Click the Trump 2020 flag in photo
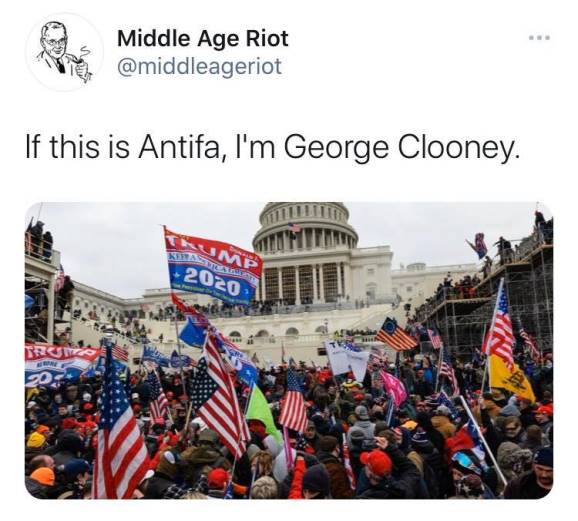 click(x=213, y=266)
